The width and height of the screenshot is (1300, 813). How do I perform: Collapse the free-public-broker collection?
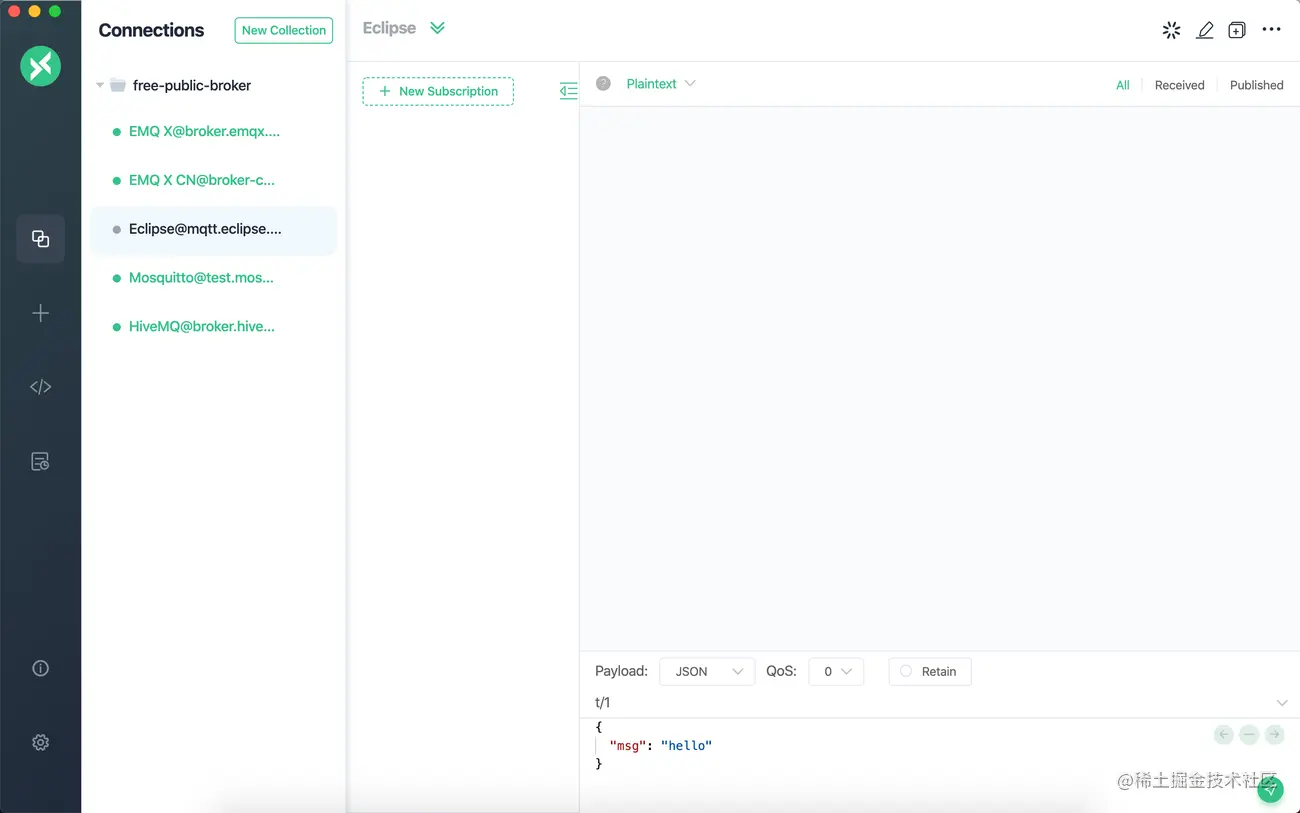100,86
